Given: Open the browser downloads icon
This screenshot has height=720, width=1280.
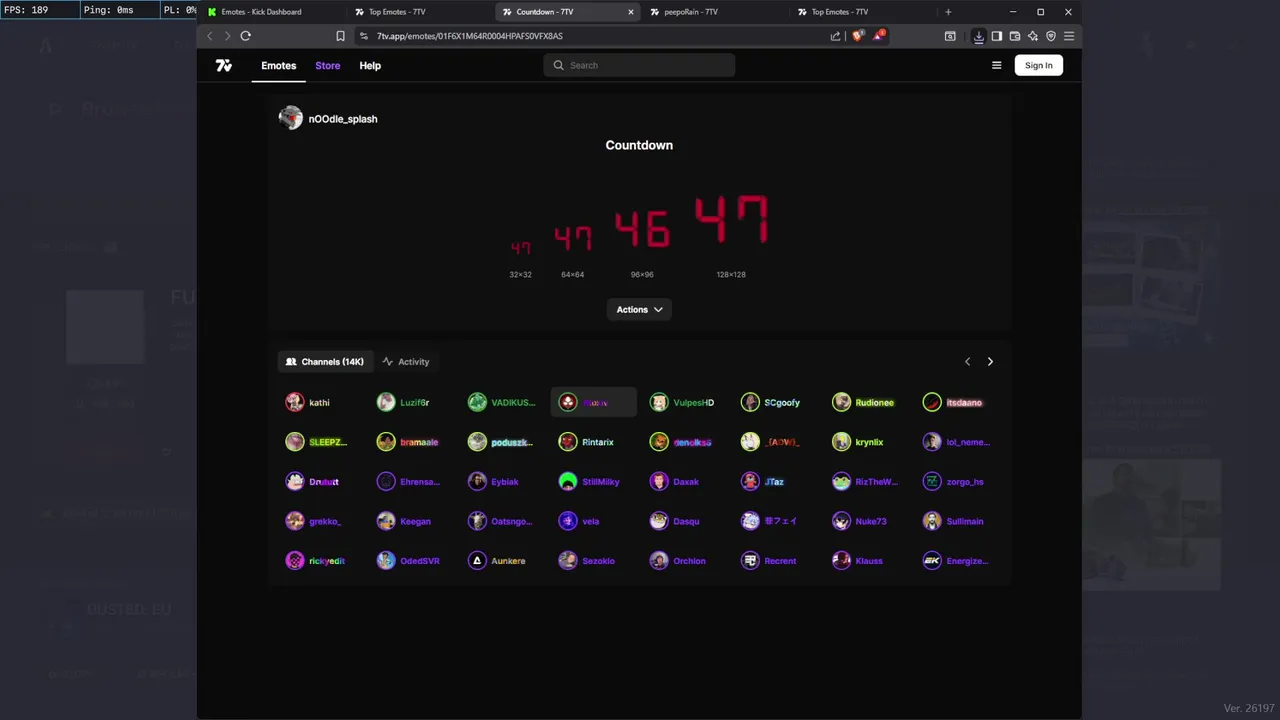Looking at the screenshot, I should (x=979, y=36).
